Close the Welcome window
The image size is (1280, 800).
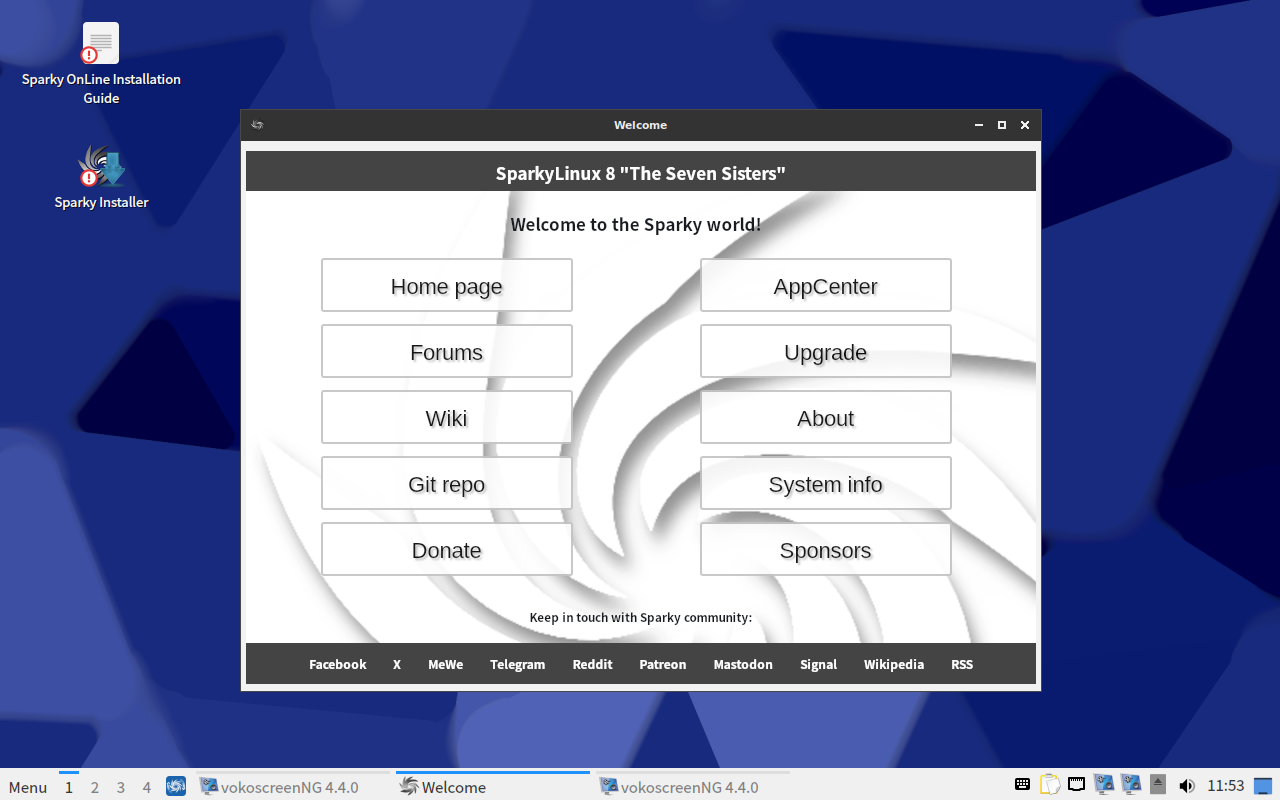pyautogui.click(x=1025, y=125)
